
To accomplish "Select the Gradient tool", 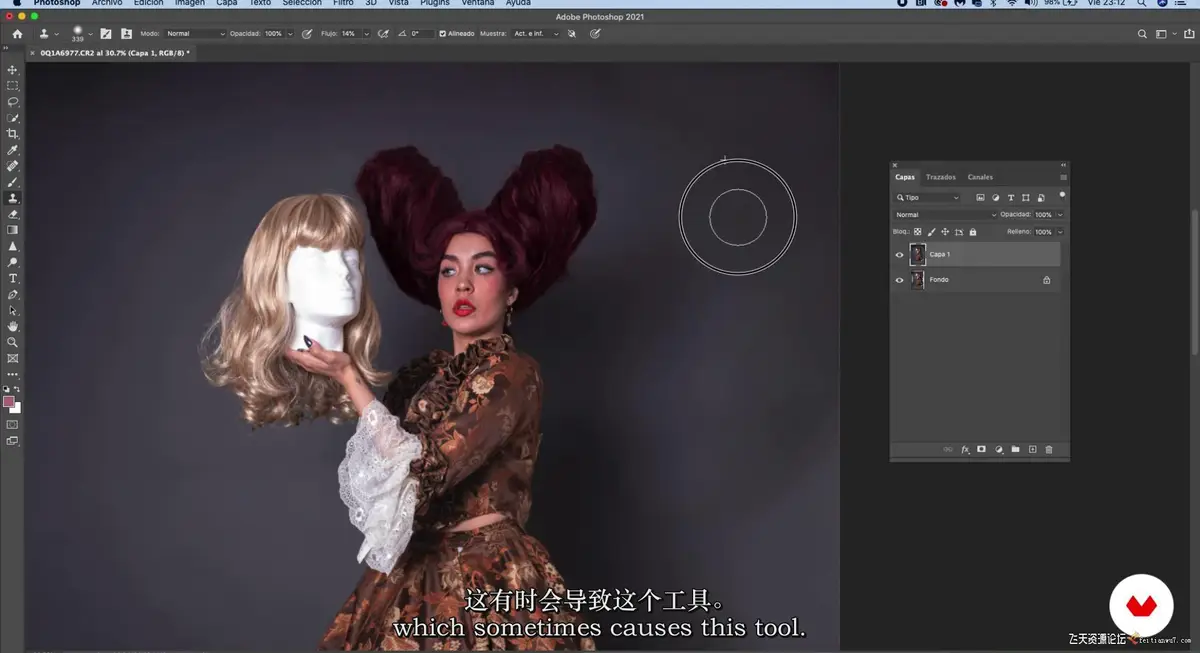I will (13, 230).
